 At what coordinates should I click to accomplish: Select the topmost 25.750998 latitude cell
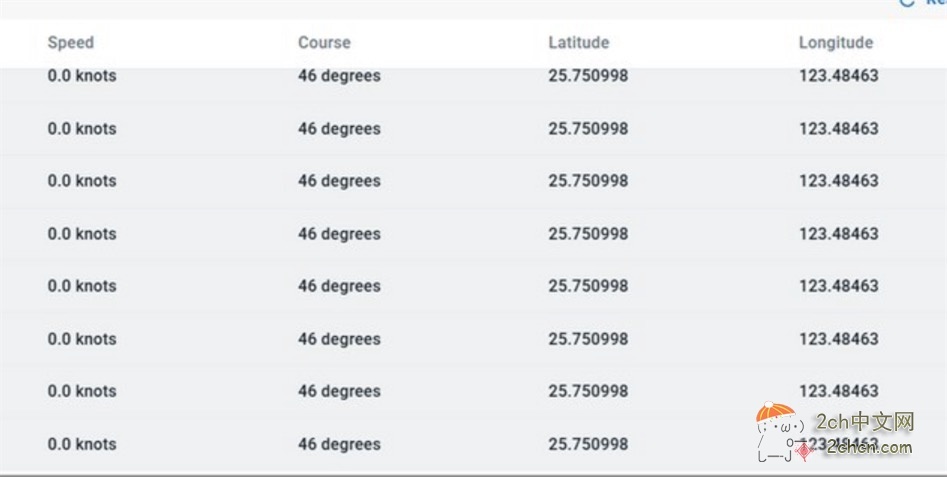click(x=588, y=76)
